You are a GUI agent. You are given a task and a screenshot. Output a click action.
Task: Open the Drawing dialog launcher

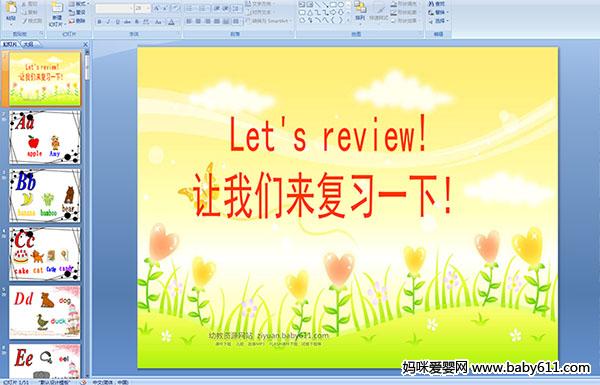click(x=421, y=34)
